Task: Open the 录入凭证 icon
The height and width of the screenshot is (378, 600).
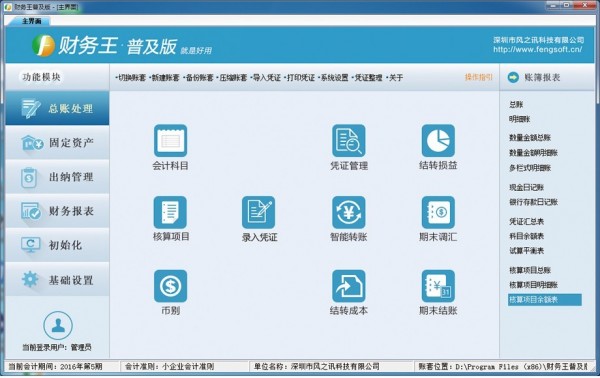Action: tap(259, 212)
